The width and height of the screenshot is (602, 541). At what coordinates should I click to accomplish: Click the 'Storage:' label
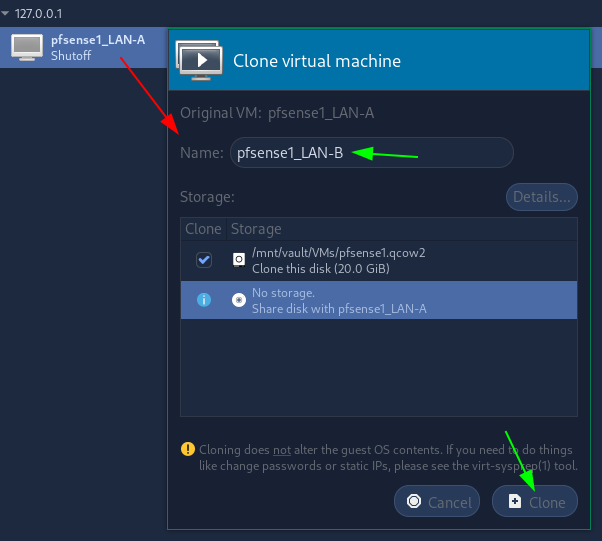(207, 197)
